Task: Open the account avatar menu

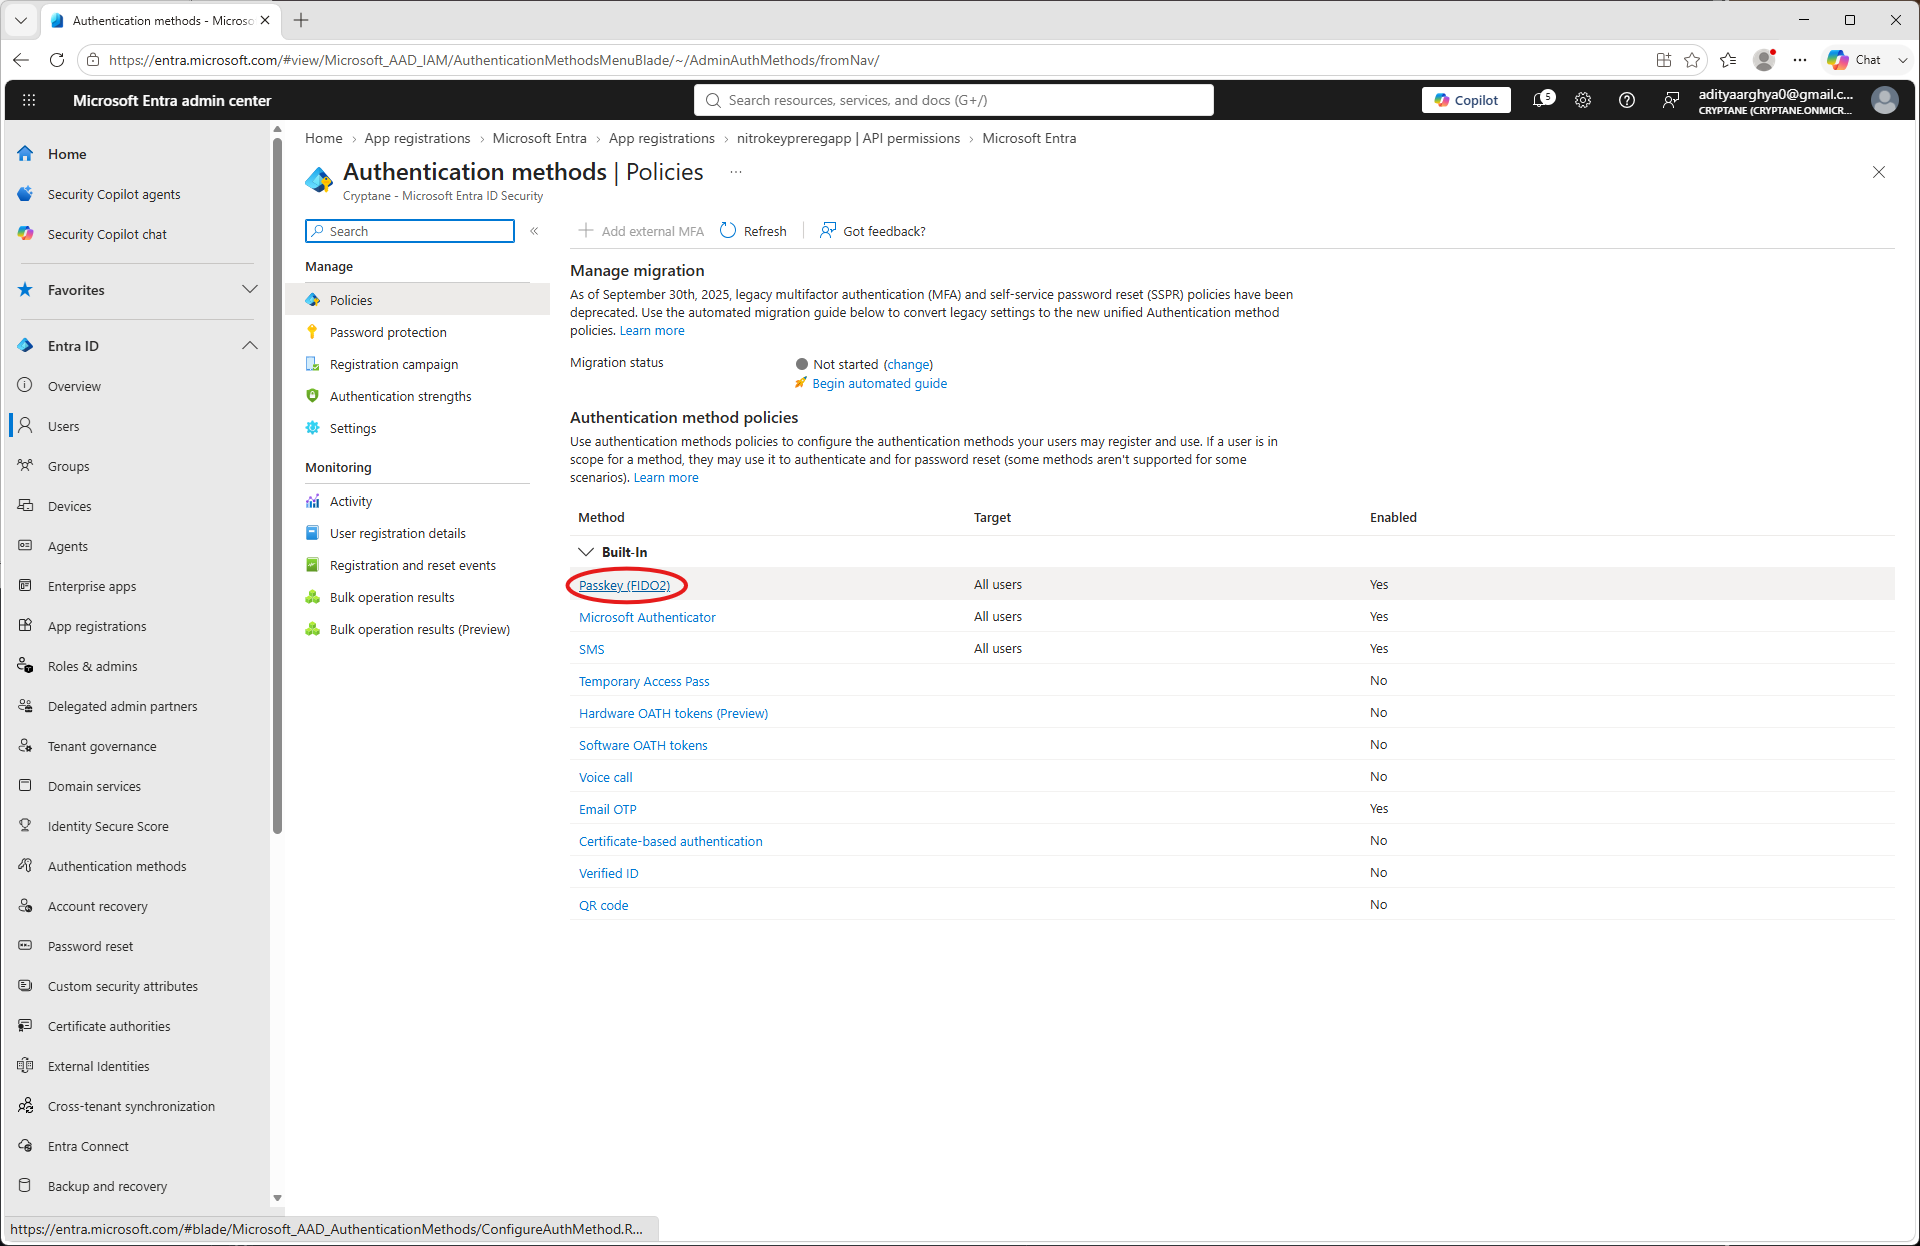Action: 1885,100
